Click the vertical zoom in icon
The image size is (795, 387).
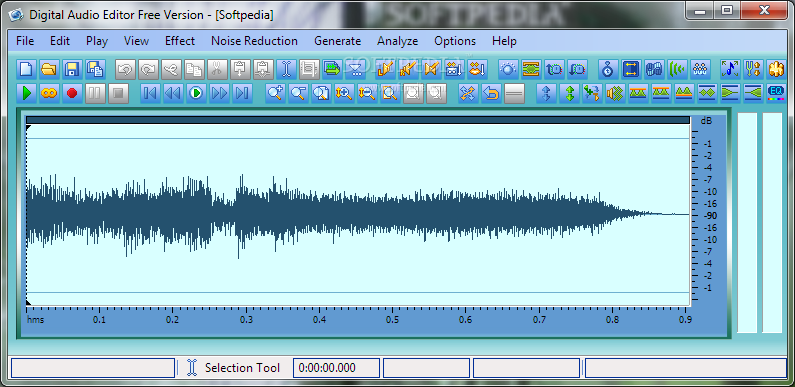click(344, 93)
